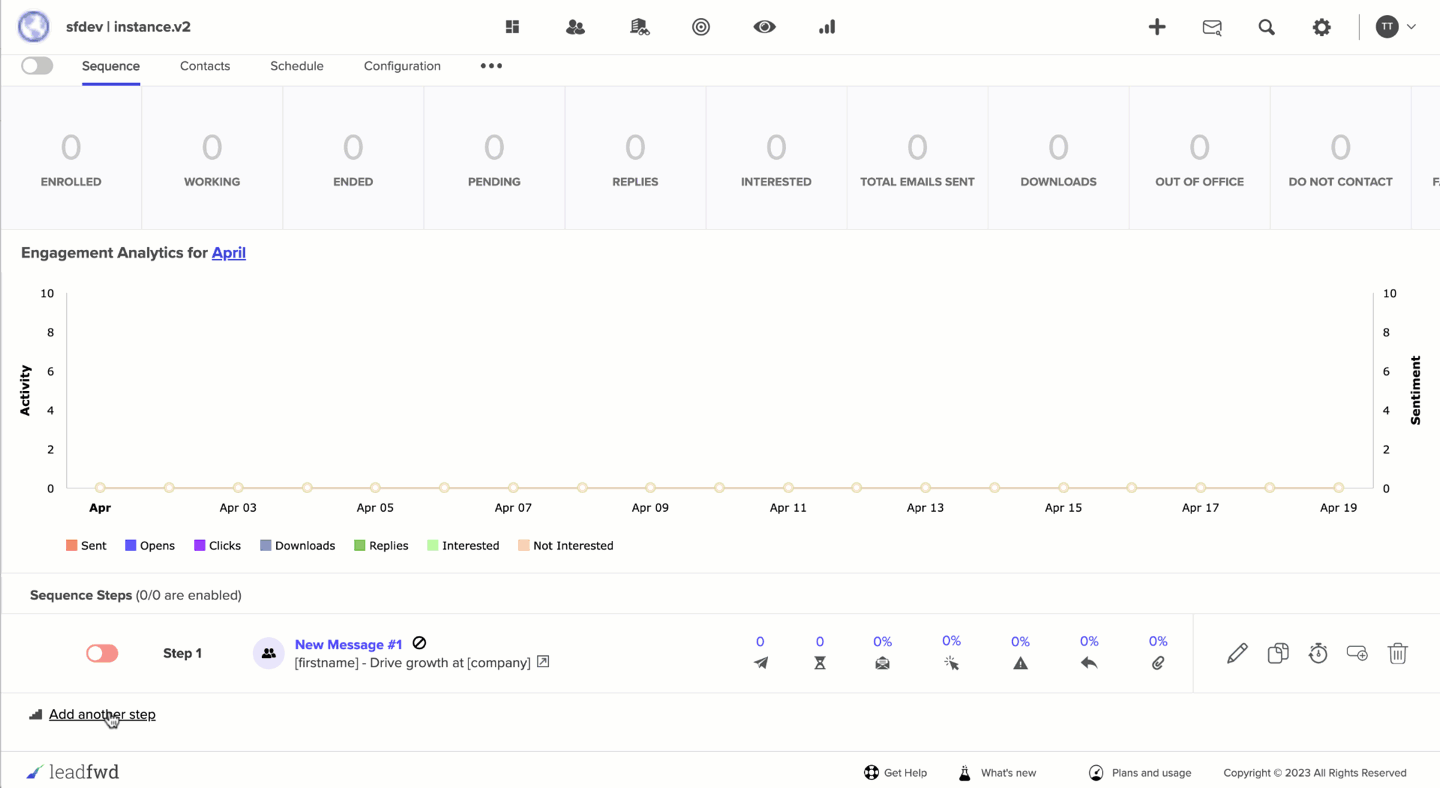Delete Step 1 using the trash icon
The width and height of the screenshot is (1440, 788).
(1397, 653)
